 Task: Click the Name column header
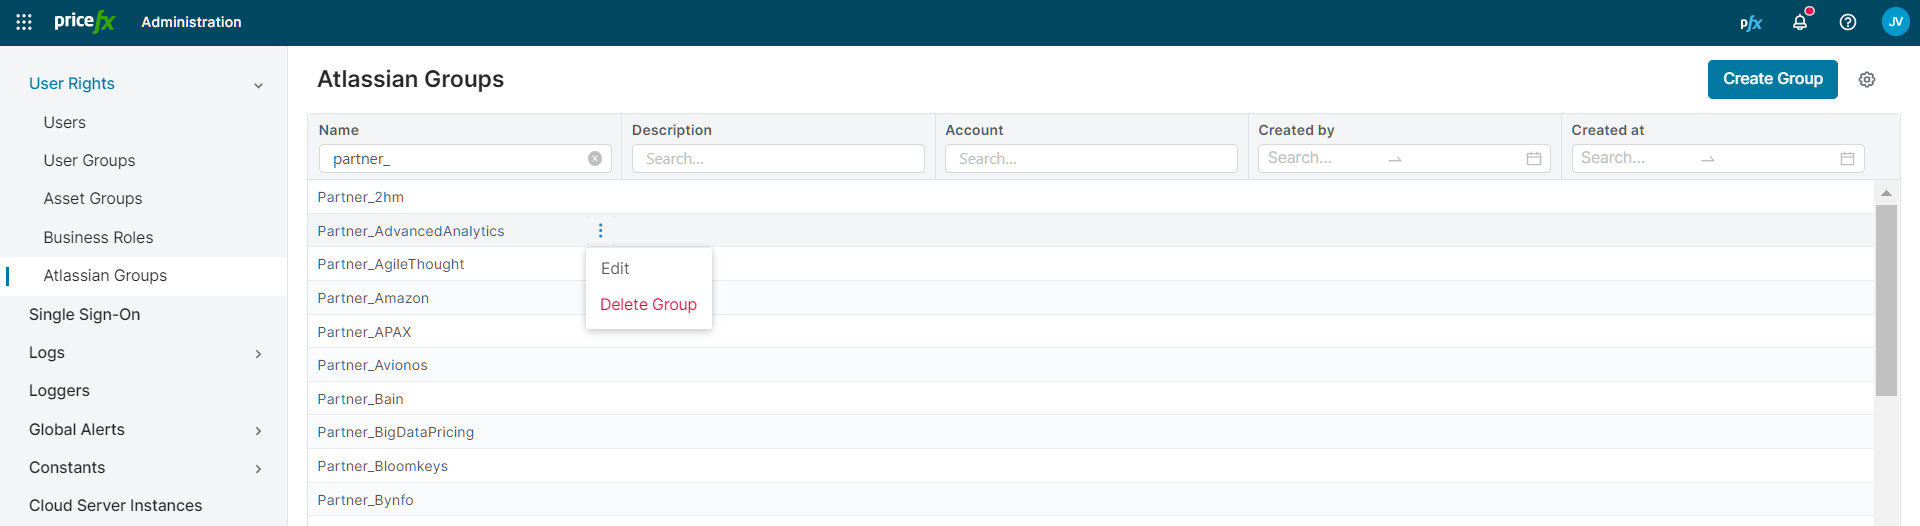point(339,130)
